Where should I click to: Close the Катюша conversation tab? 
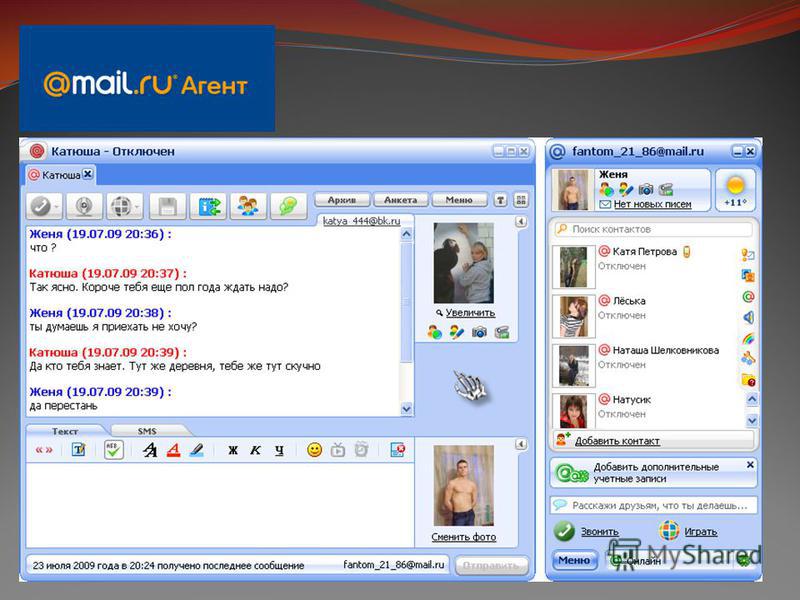(x=88, y=174)
